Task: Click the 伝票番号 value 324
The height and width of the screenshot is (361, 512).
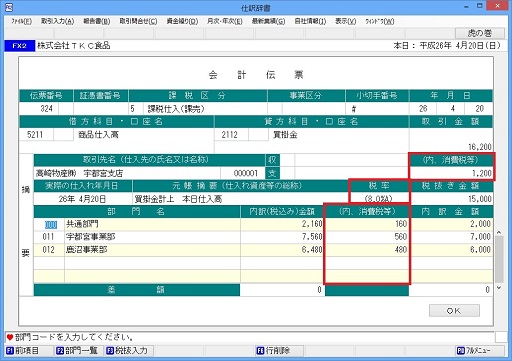Action: [x=46, y=109]
